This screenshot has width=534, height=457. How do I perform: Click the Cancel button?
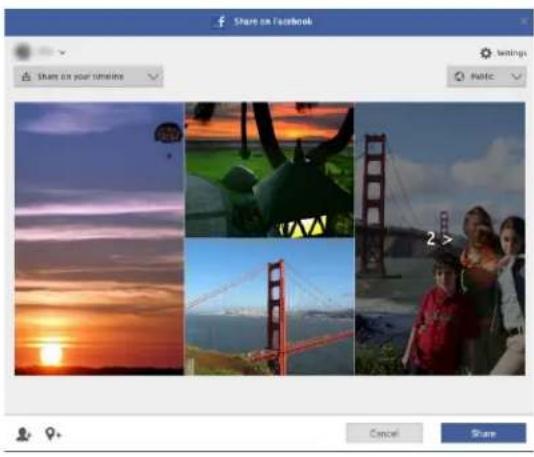pyautogui.click(x=384, y=433)
